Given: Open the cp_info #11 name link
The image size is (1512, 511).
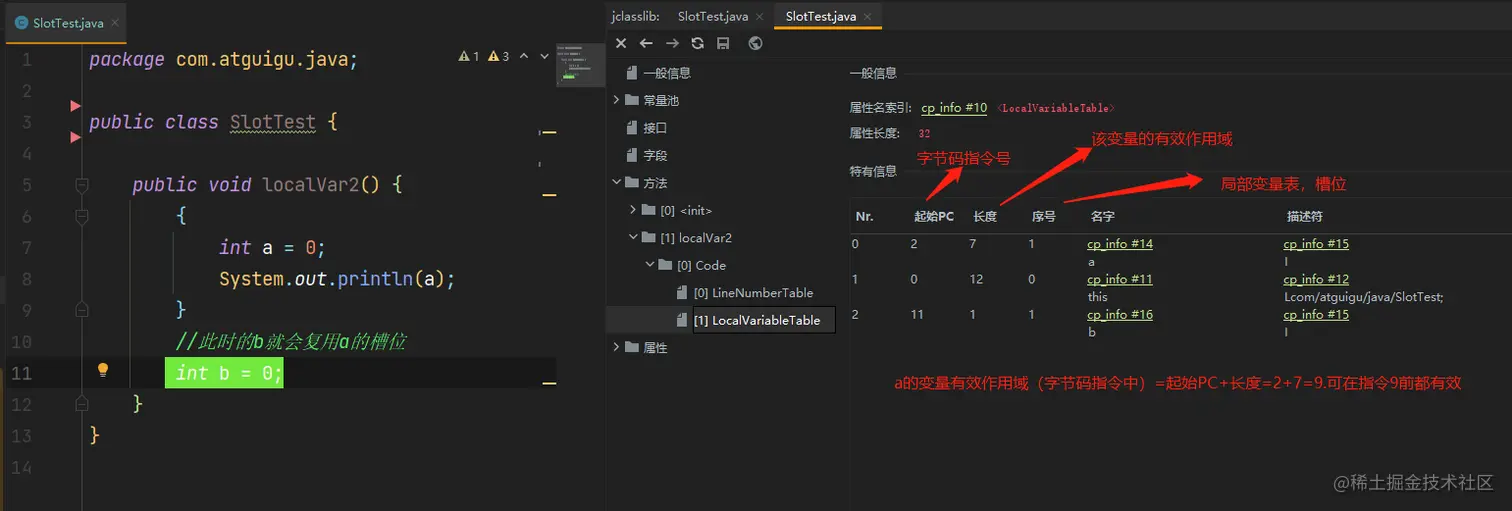Looking at the screenshot, I should tap(1120, 279).
